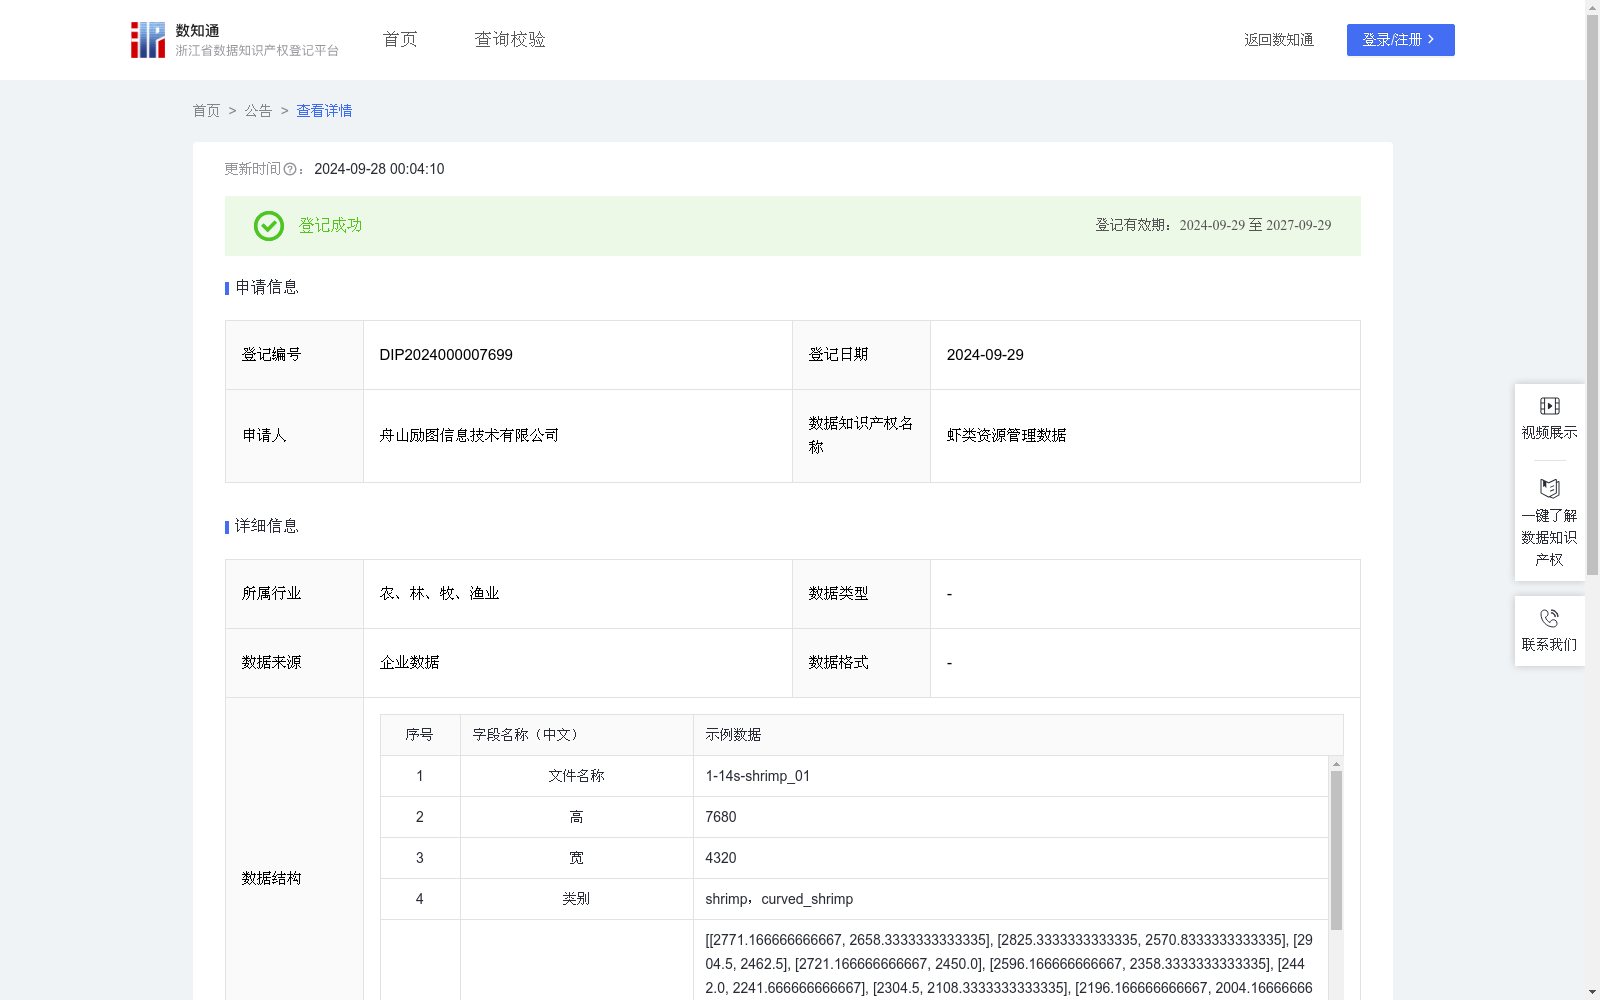
Task: Click the 数据来源 label cell
Action: pyautogui.click(x=294, y=663)
